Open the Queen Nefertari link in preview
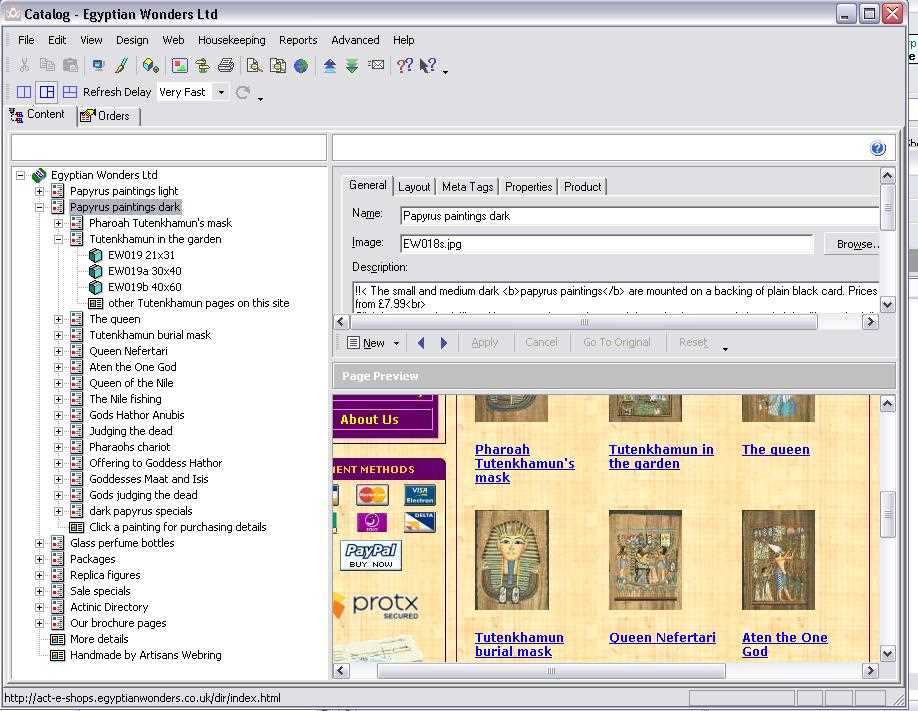918x711 pixels. [x=662, y=638]
